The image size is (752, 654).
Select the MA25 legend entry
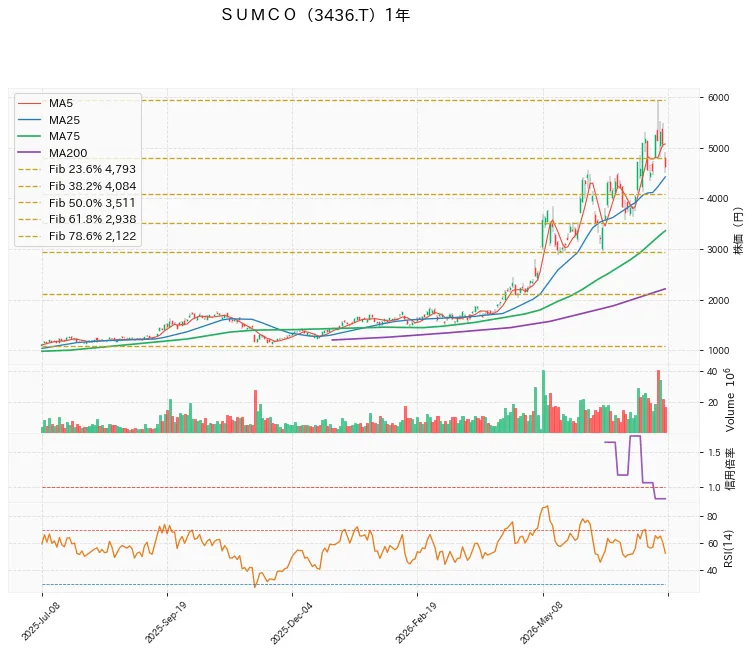[48, 120]
